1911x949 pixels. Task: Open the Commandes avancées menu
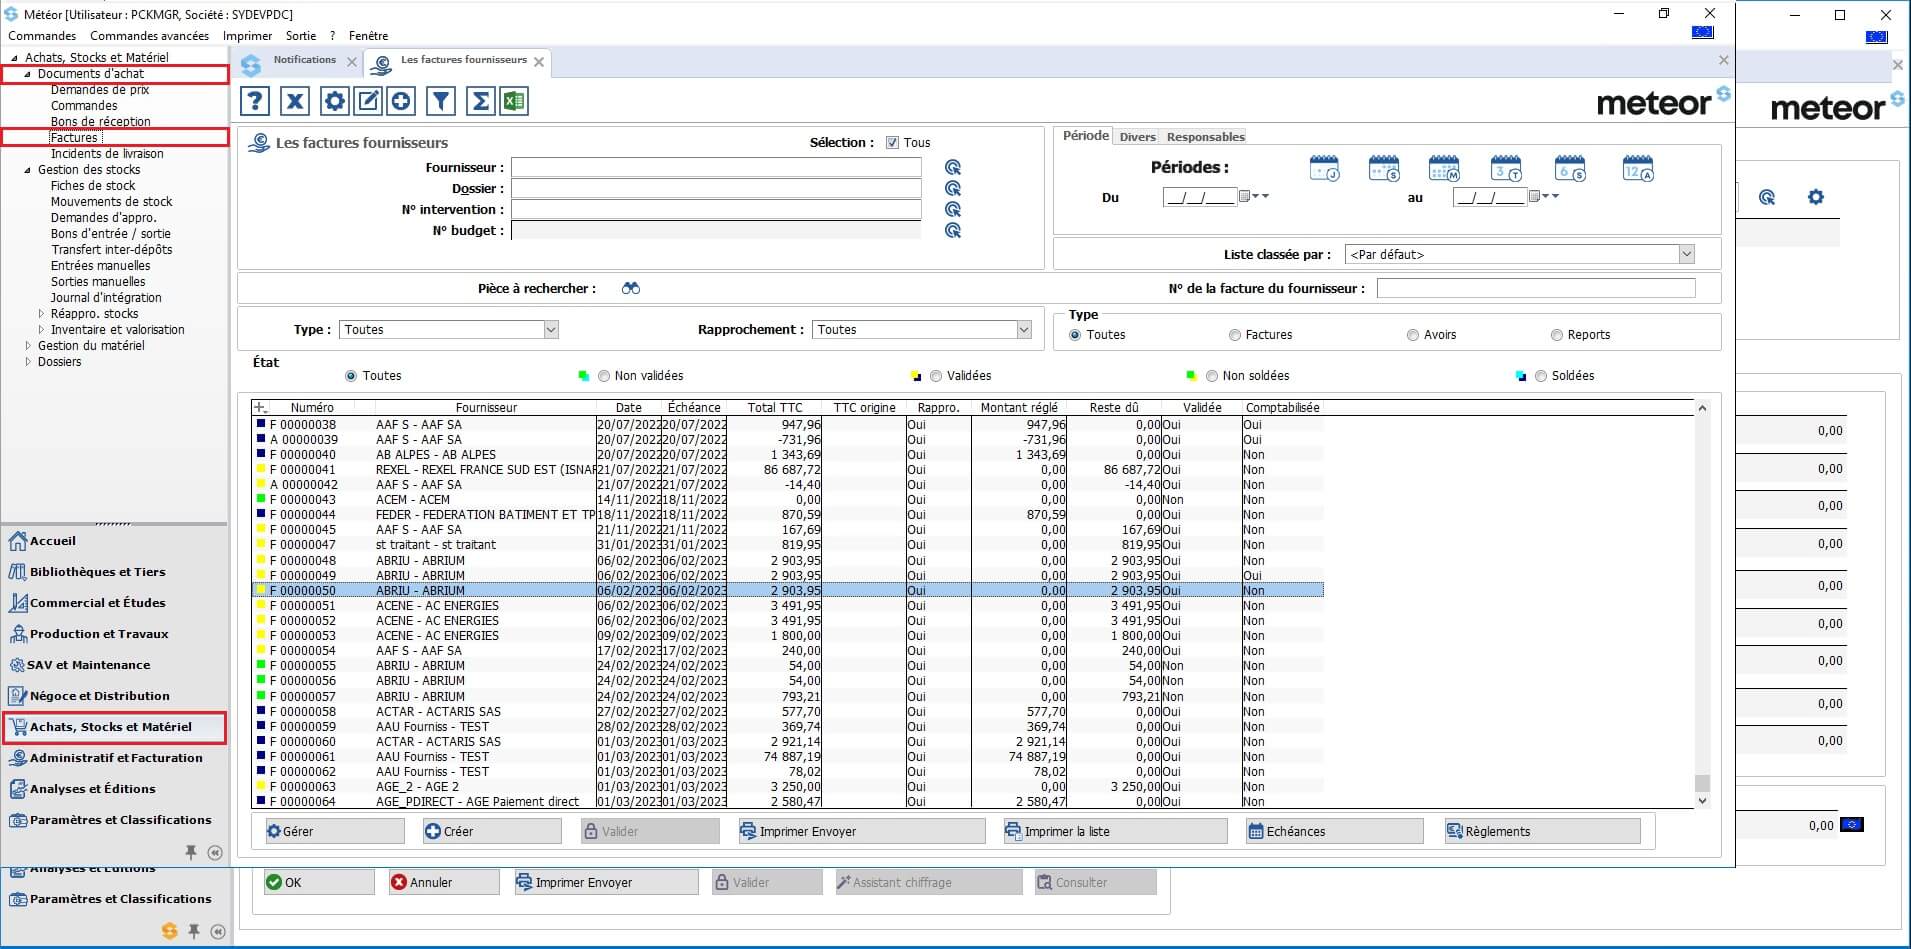[x=150, y=36]
